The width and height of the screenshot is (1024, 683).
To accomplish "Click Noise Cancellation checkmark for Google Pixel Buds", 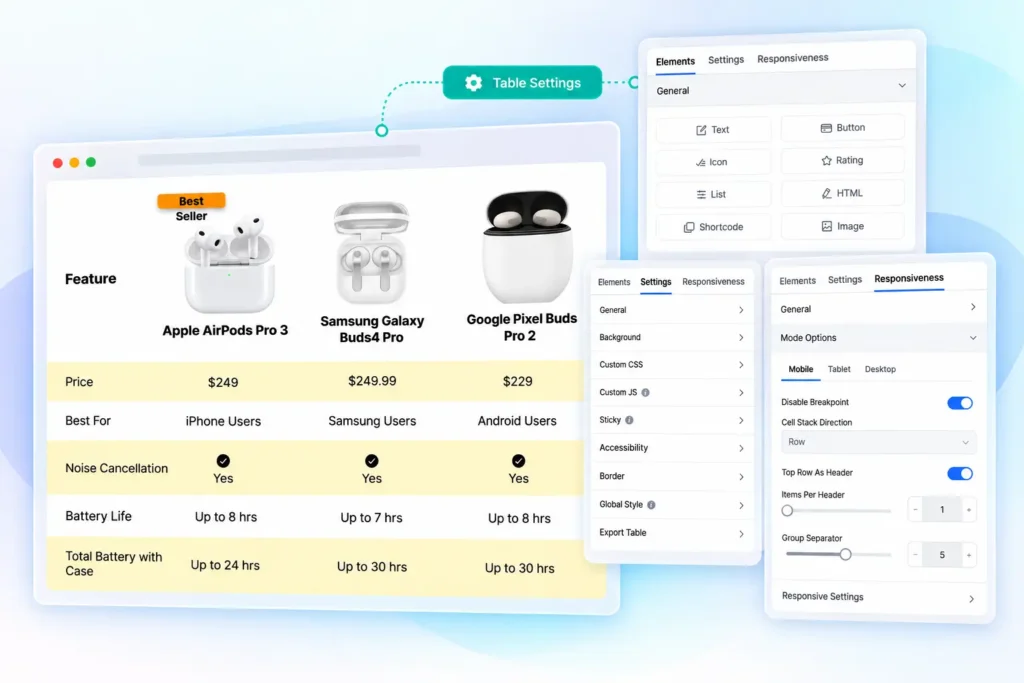I will 519,461.
